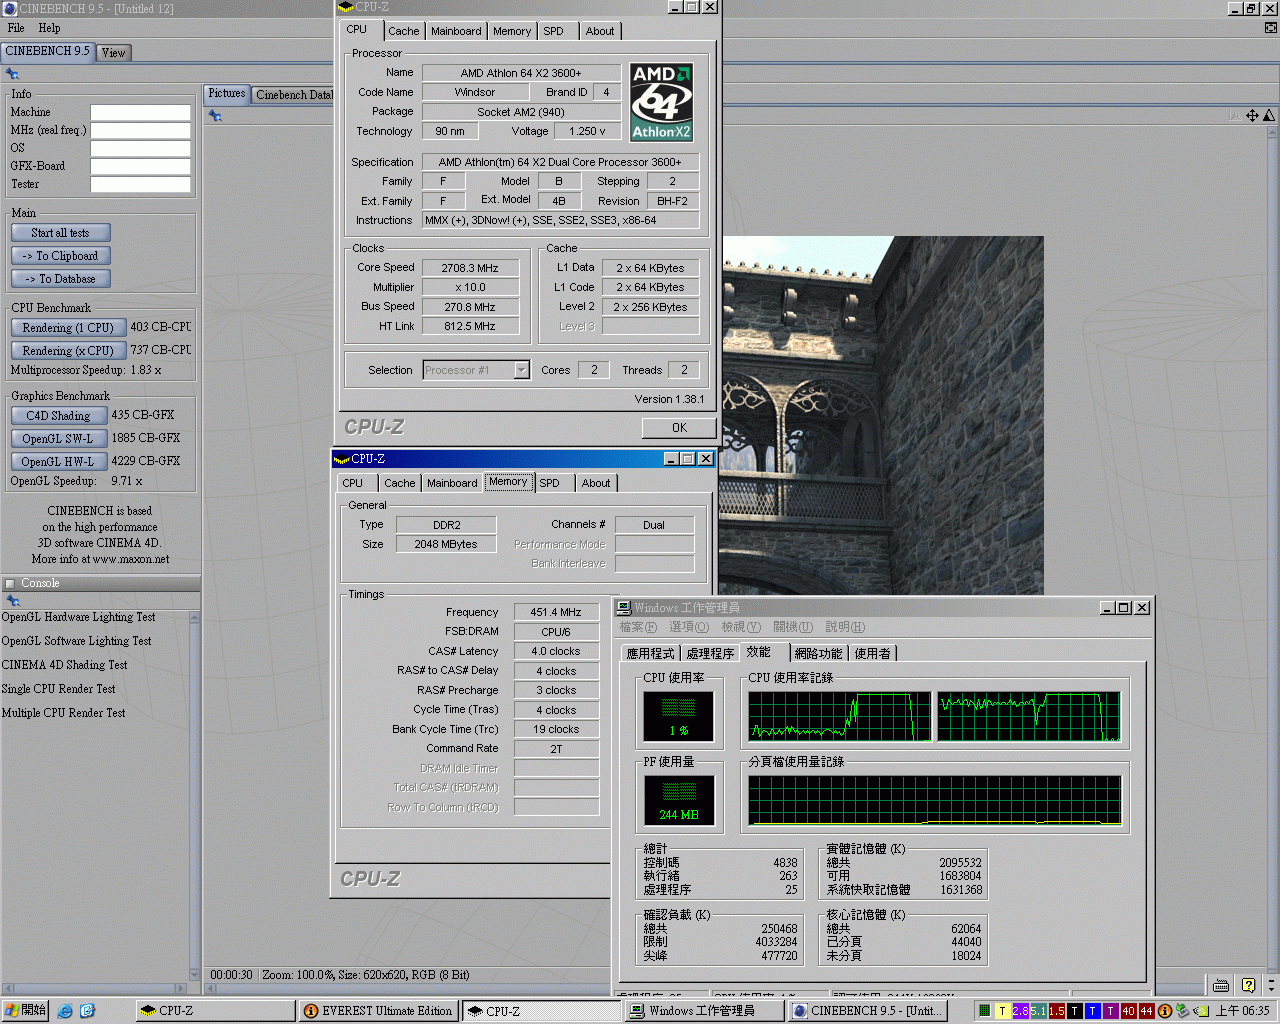The width and height of the screenshot is (1280, 1024).
Task: Click the green CPU meter tray icon
Action: [x=985, y=1011]
